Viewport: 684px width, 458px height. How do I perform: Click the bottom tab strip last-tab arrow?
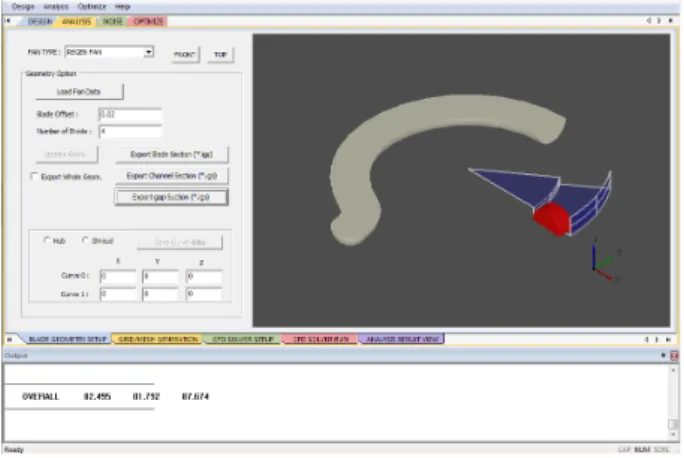[668, 339]
